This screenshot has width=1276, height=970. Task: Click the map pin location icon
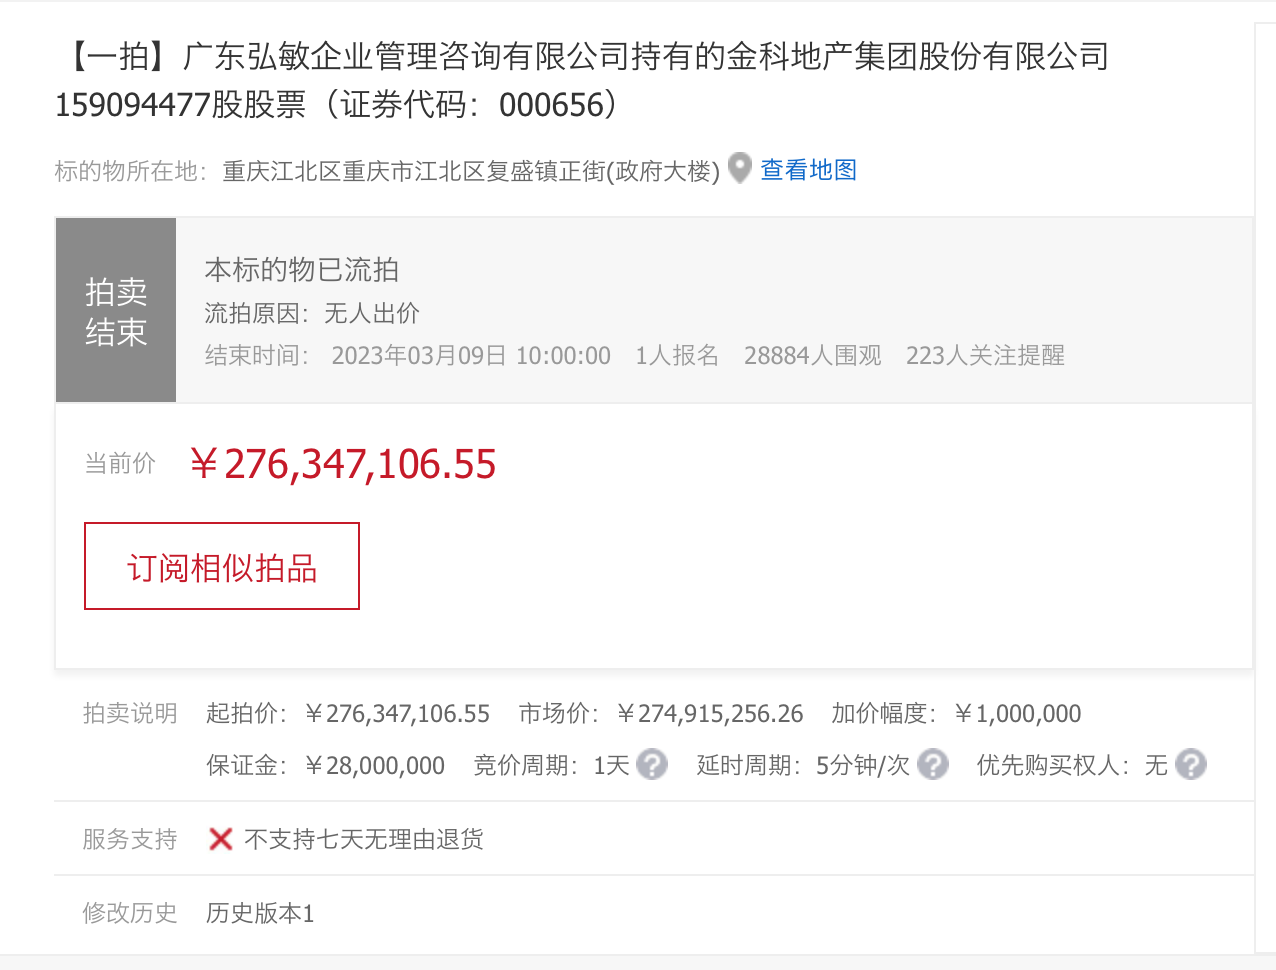tap(739, 168)
